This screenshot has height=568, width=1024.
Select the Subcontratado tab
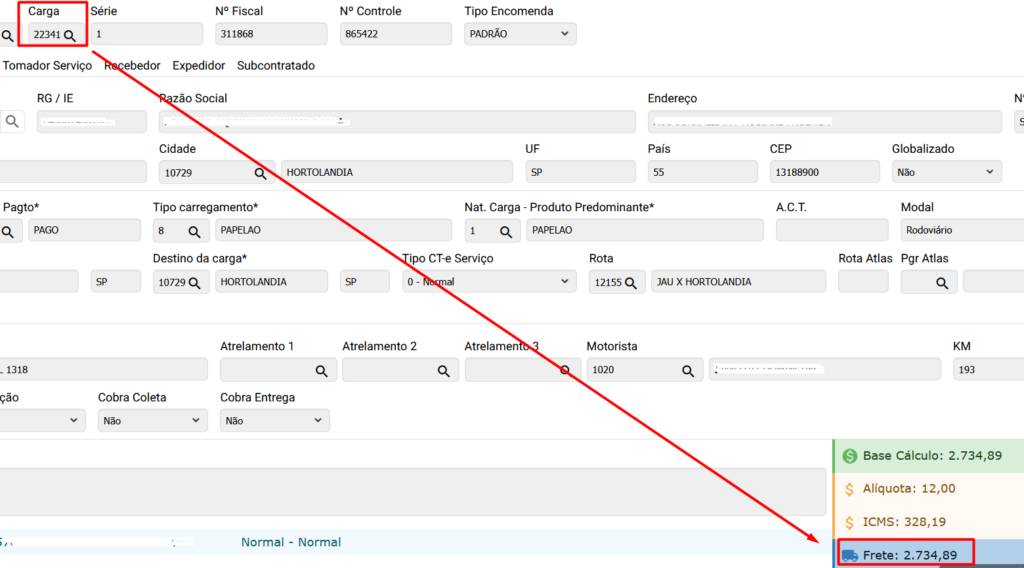pyautogui.click(x=275, y=66)
